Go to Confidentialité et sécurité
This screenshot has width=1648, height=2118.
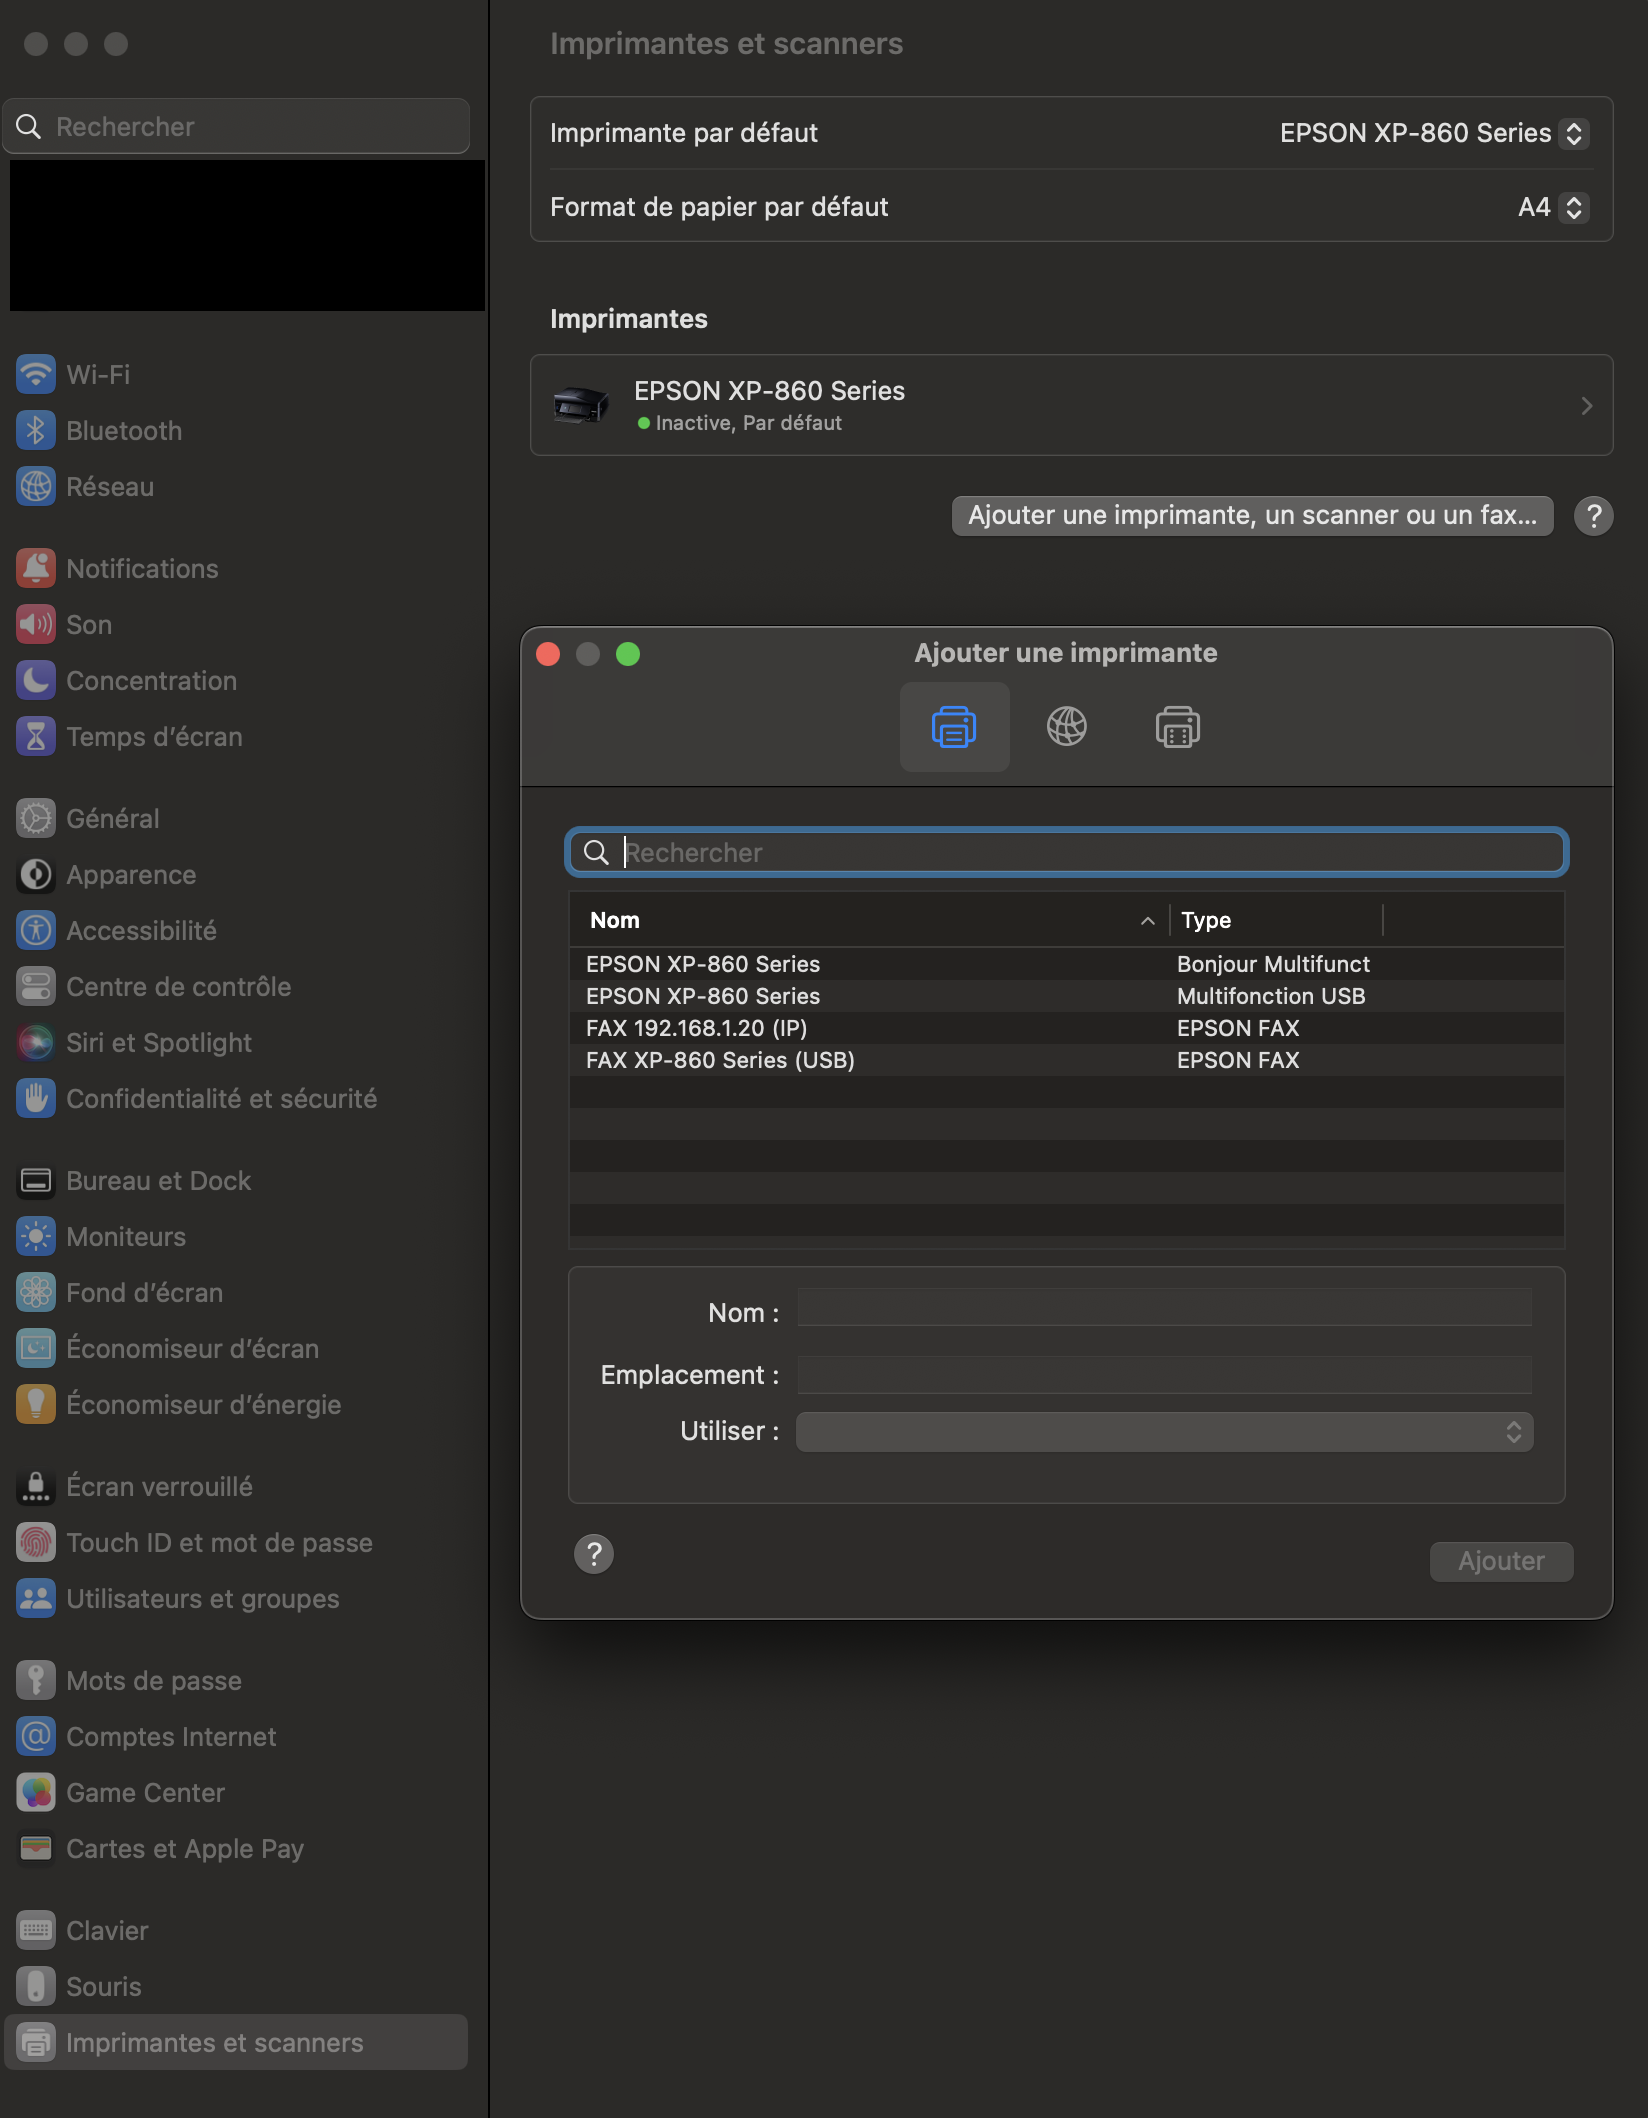[x=221, y=1099]
